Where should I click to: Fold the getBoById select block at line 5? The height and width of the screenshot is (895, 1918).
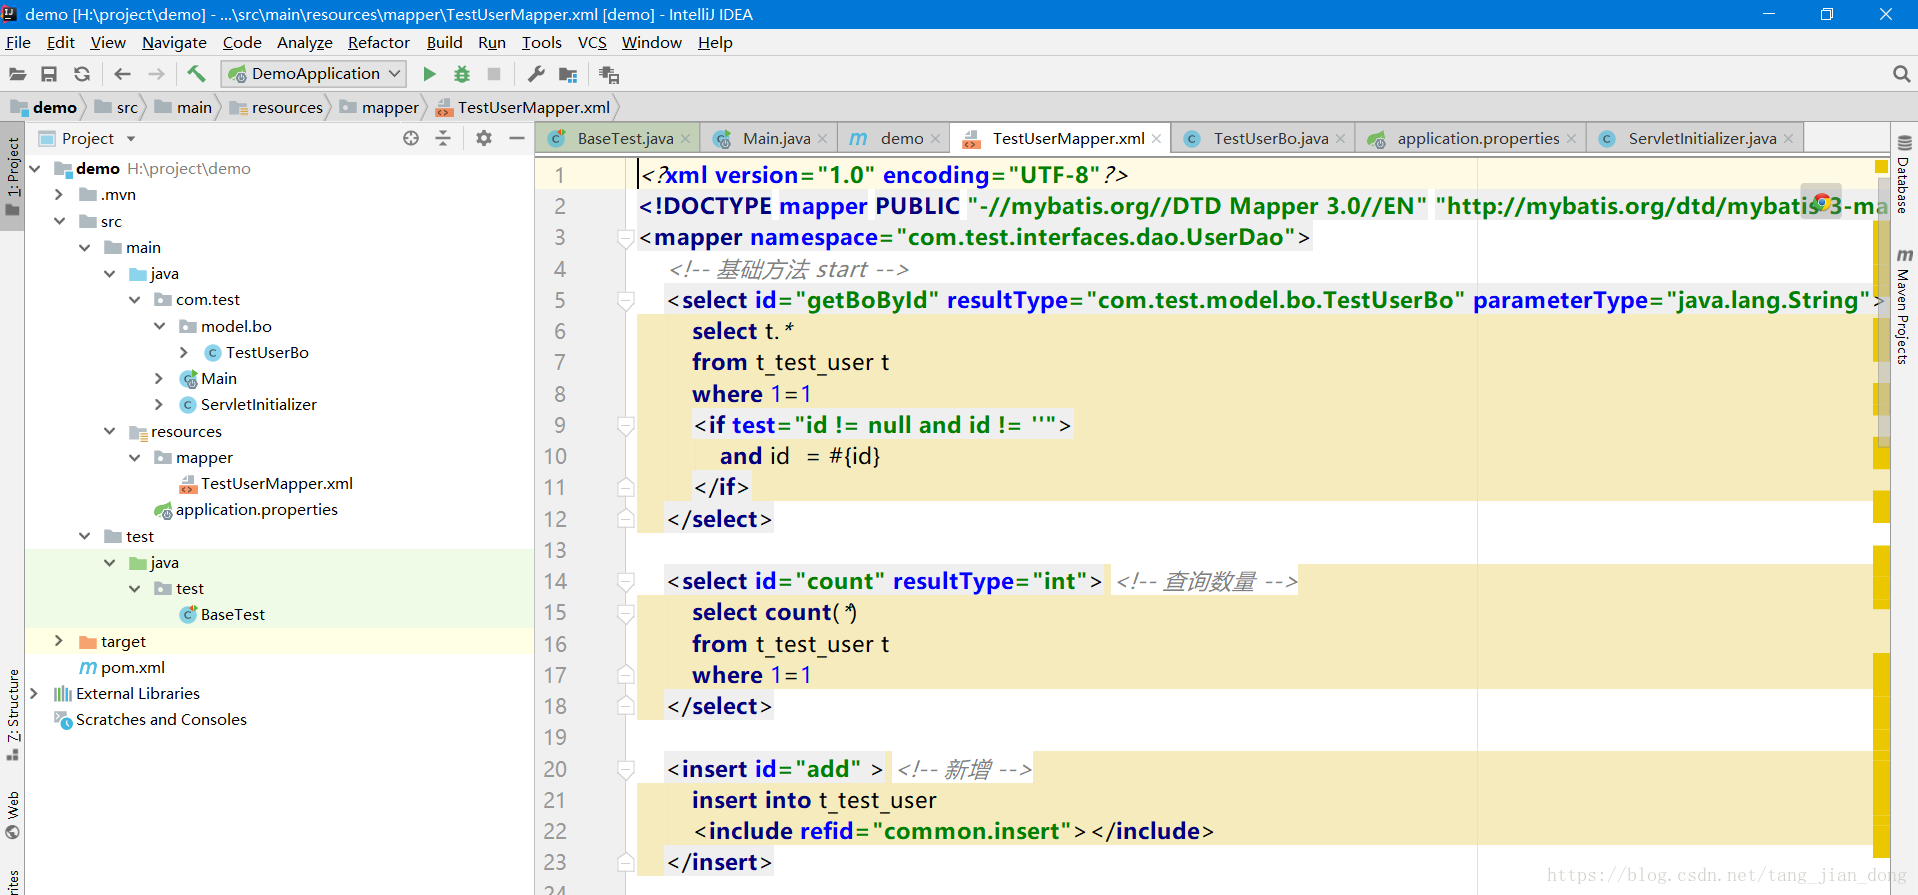tap(626, 300)
